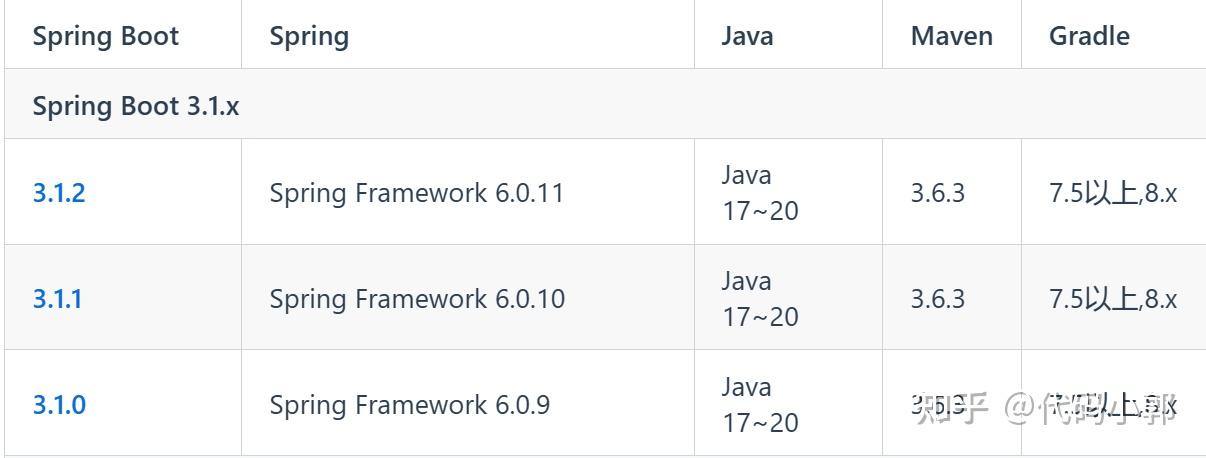
Task: Select the Gradle value in the 3.1.2 row
Action: tap(1112, 192)
